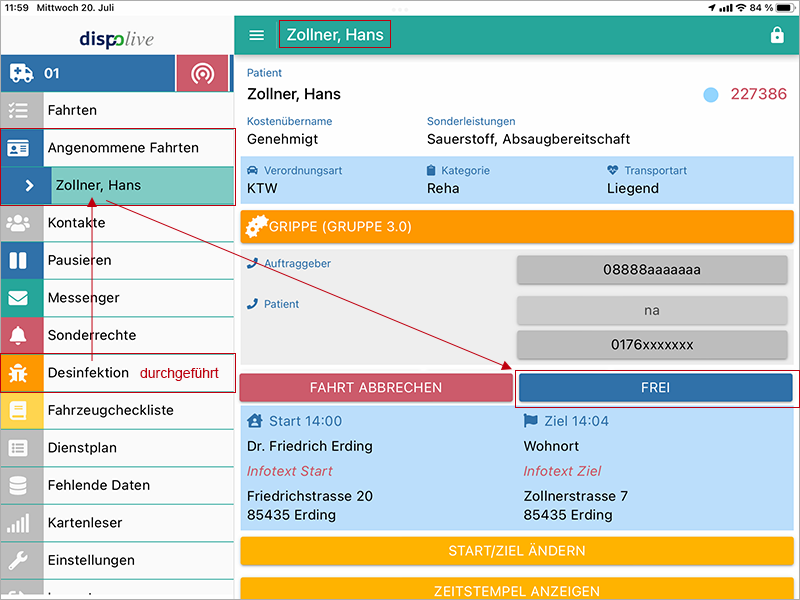The height and width of the screenshot is (600, 800).
Task: Tap the phone icon beside Patient
Action: click(252, 304)
